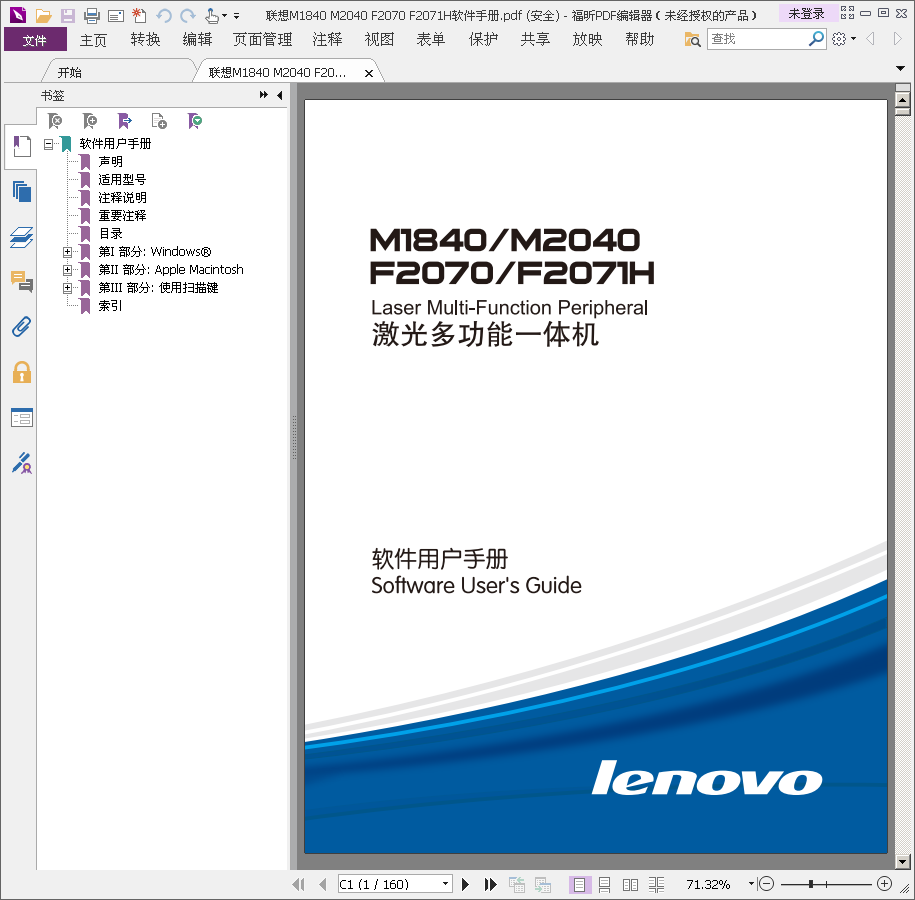
Task: Close the 联想M1840 document tab
Action: (x=369, y=74)
